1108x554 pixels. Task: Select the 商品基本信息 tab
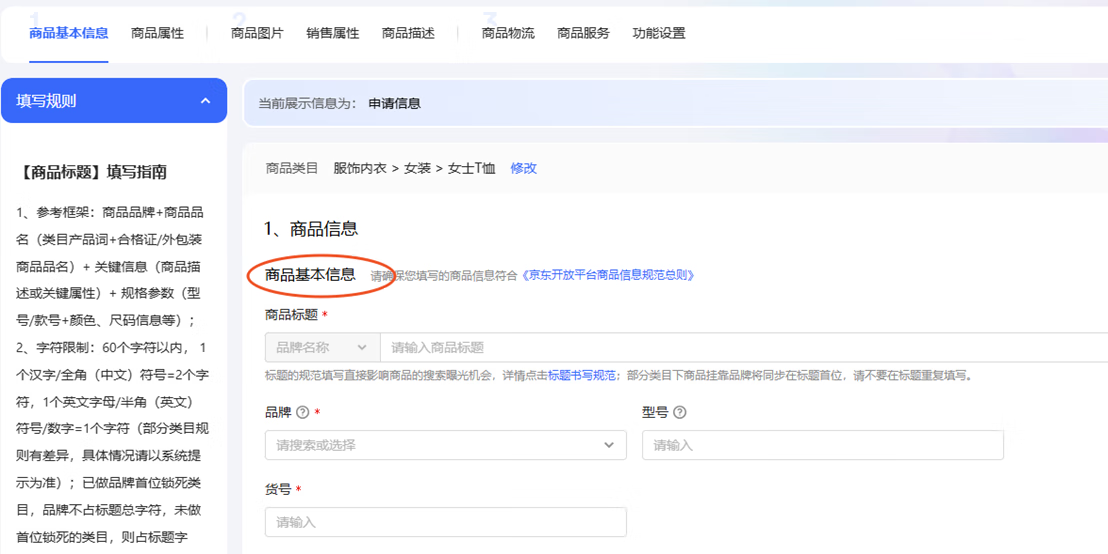pos(69,33)
